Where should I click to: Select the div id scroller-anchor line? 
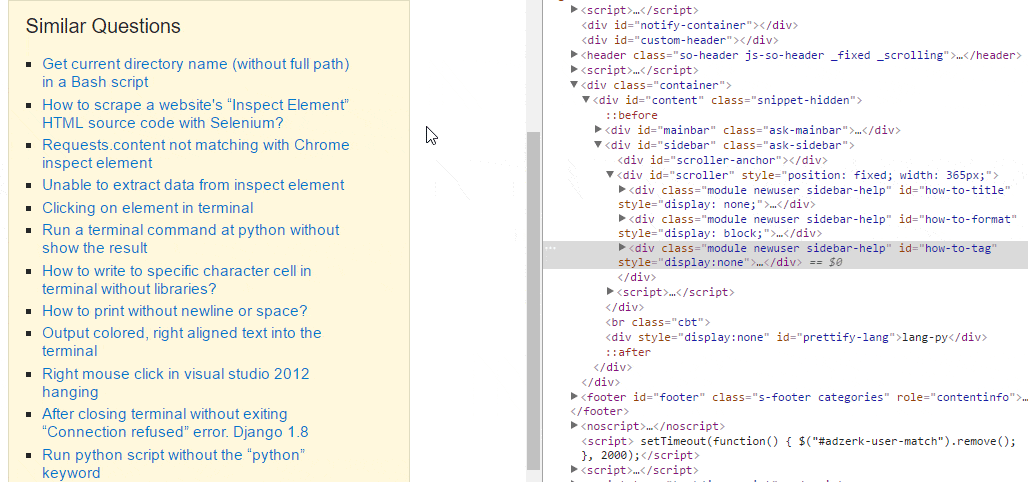point(723,160)
